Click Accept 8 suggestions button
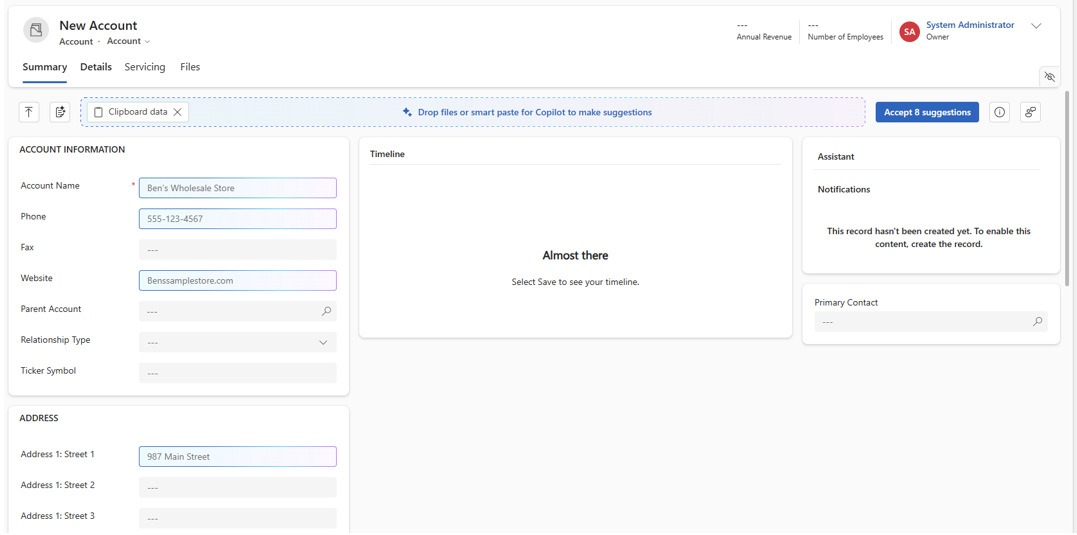This screenshot has width=1077, height=535. tap(927, 112)
